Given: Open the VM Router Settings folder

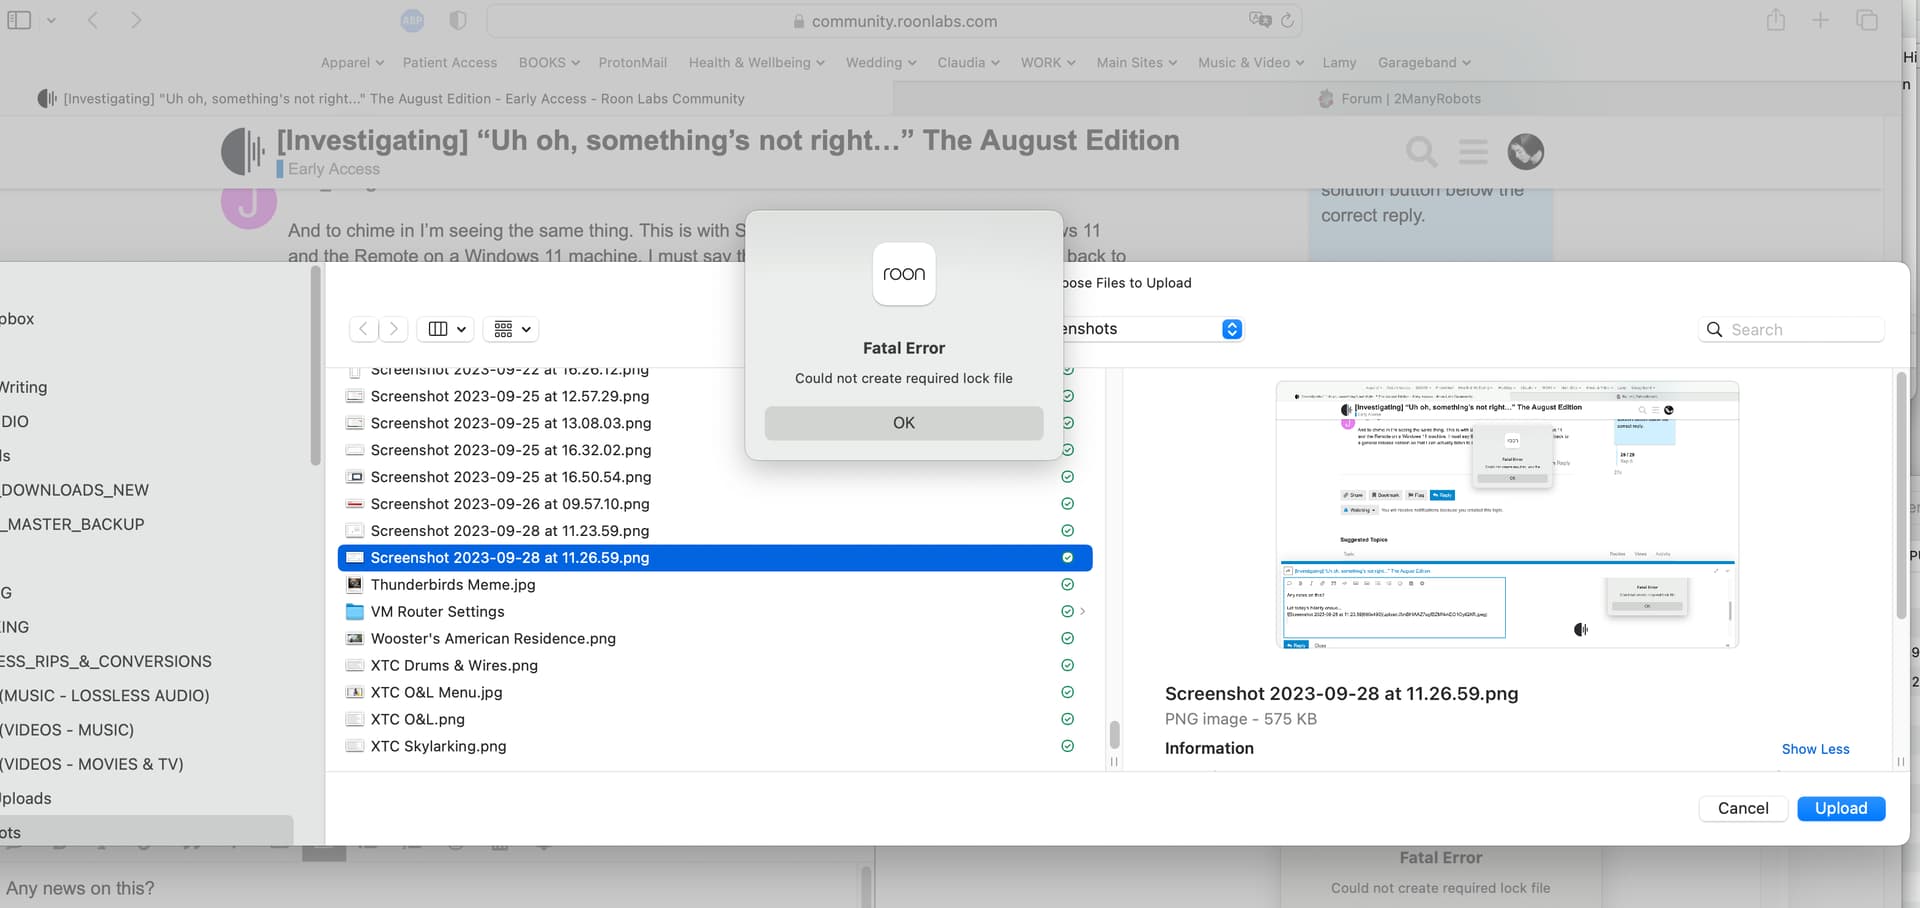Looking at the screenshot, I should [x=437, y=612].
